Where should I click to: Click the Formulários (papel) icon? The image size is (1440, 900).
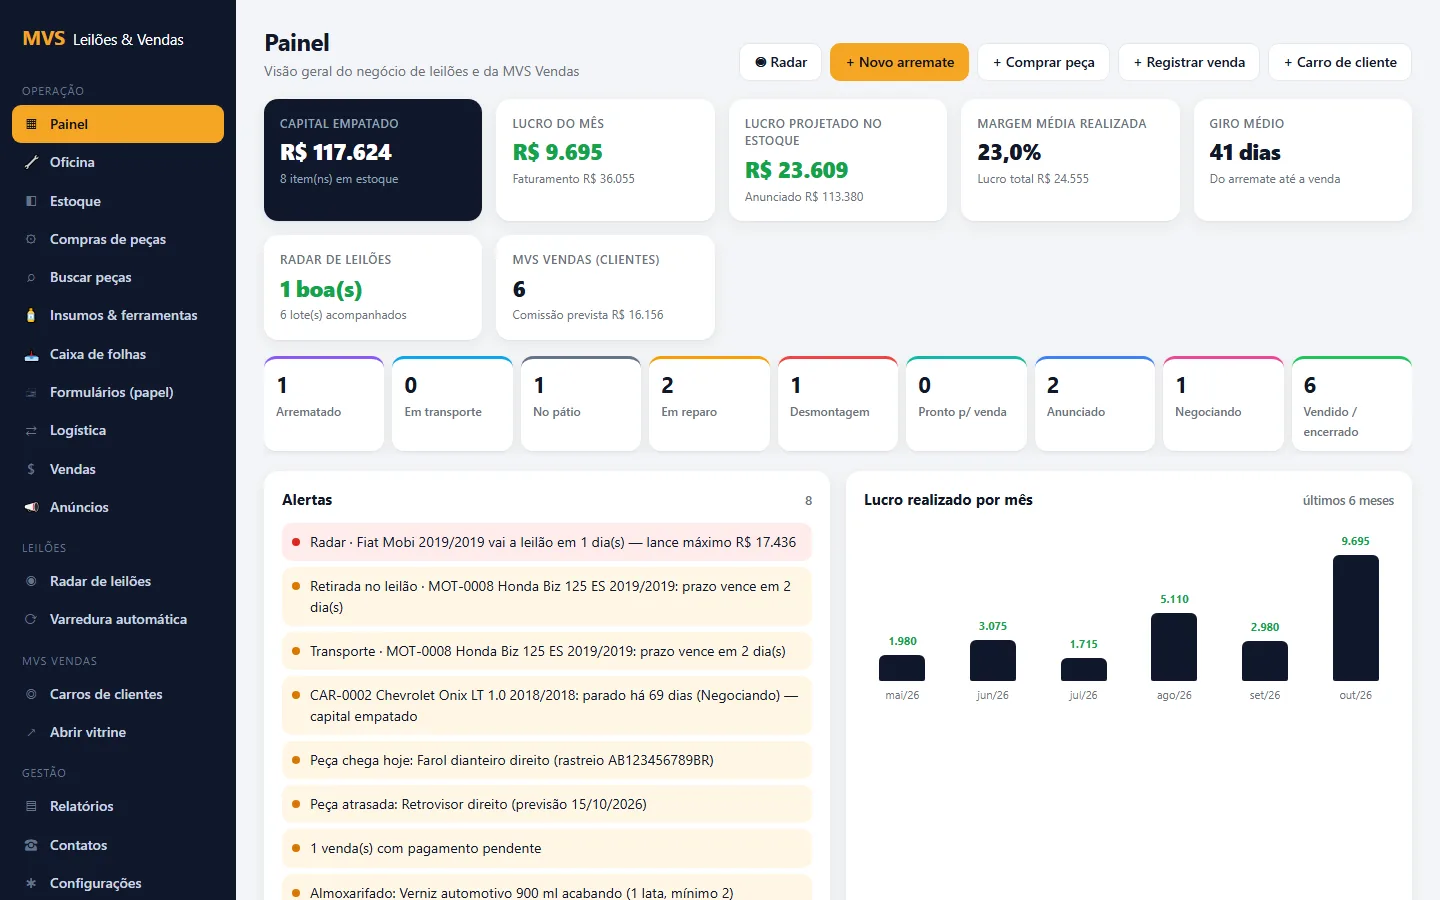31,392
